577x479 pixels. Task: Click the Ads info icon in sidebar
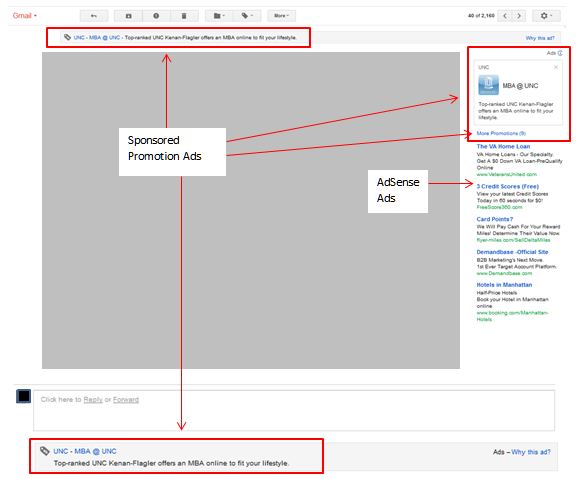(x=560, y=53)
